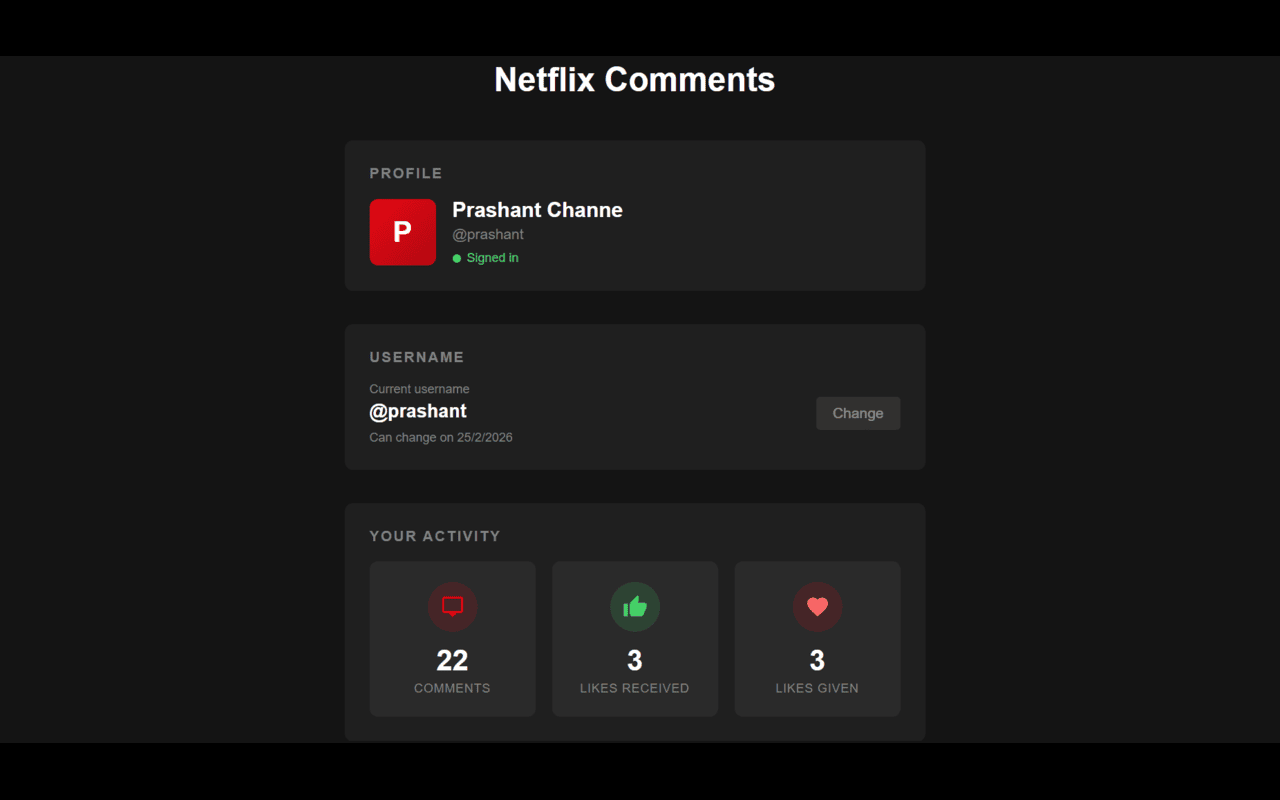Click the USERNAME section heading
The height and width of the screenshot is (800, 1280).
(417, 357)
